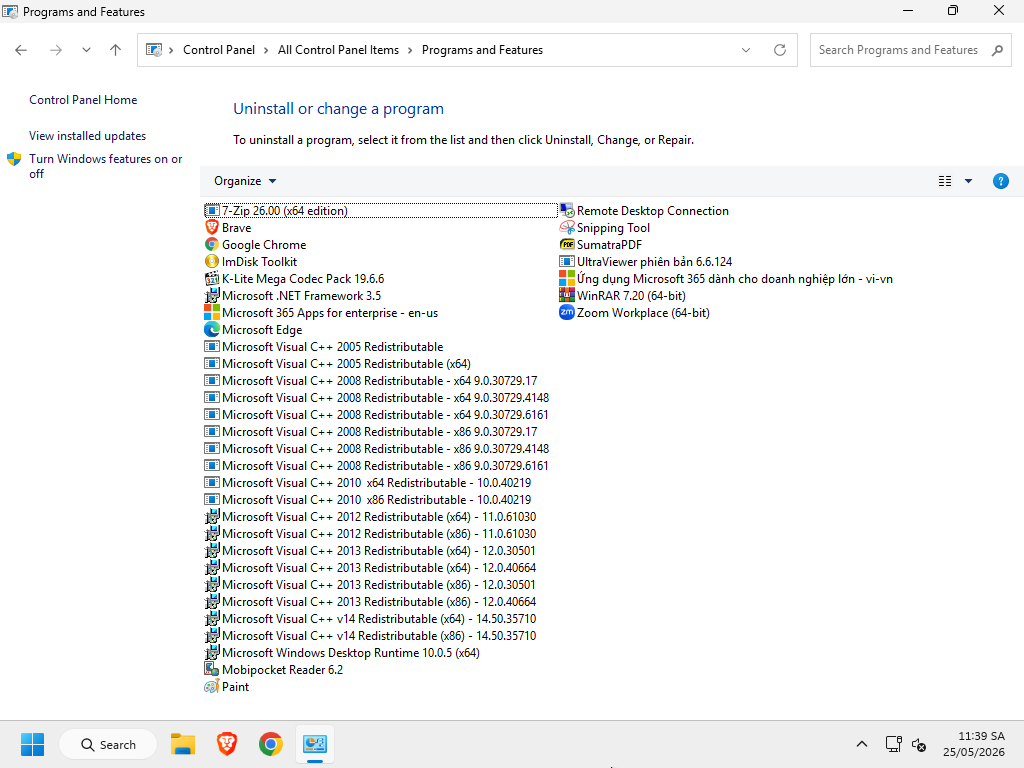Open Control Panel Home link

tap(83, 100)
